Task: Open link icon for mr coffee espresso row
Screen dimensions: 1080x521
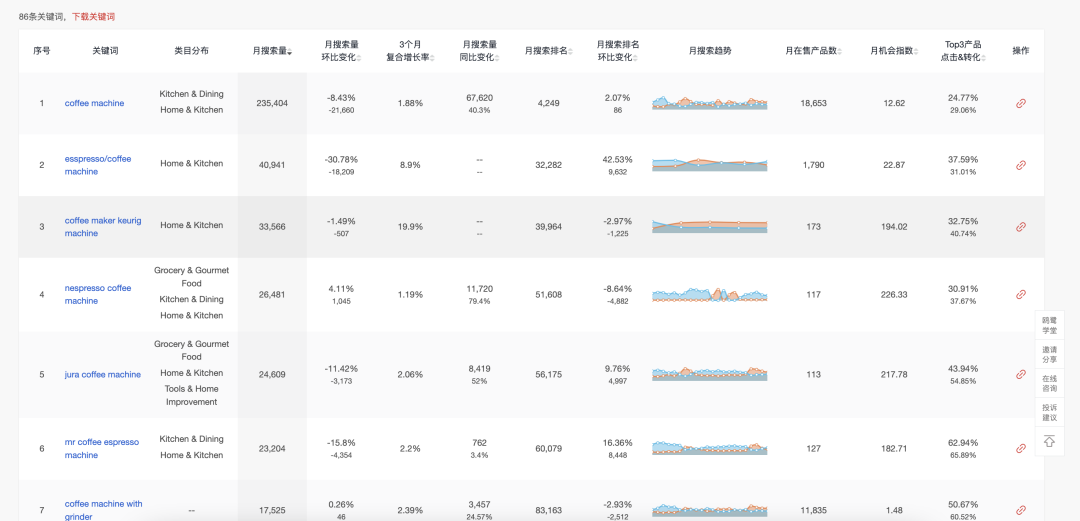Action: coord(1021,449)
